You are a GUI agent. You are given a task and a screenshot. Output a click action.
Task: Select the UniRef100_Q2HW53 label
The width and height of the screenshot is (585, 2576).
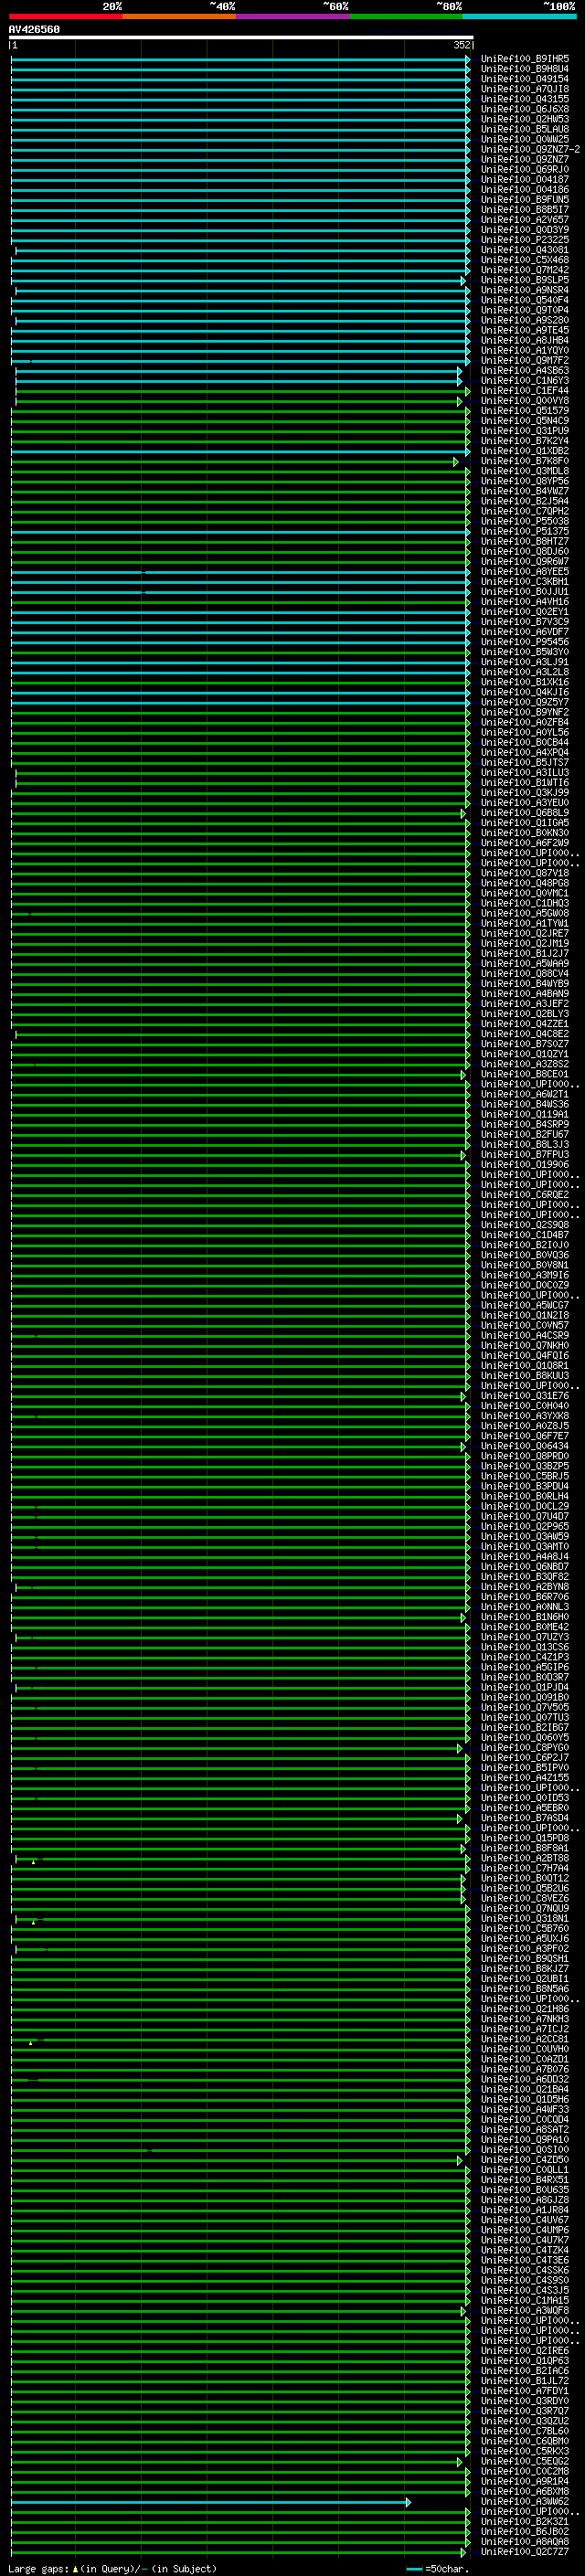[524, 119]
